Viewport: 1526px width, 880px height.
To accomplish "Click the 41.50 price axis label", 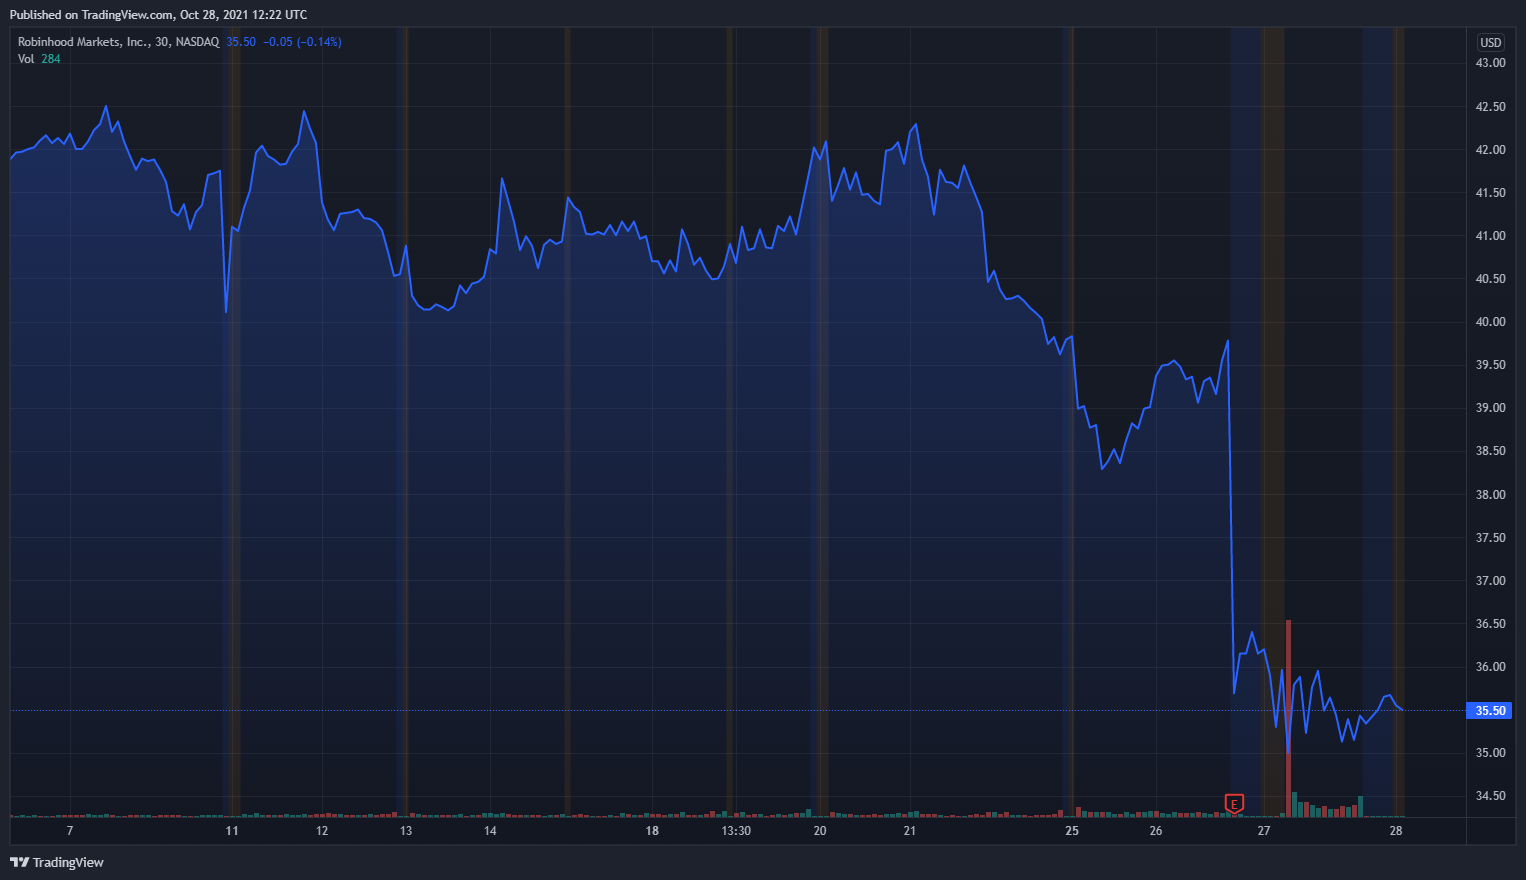I will 1491,193.
